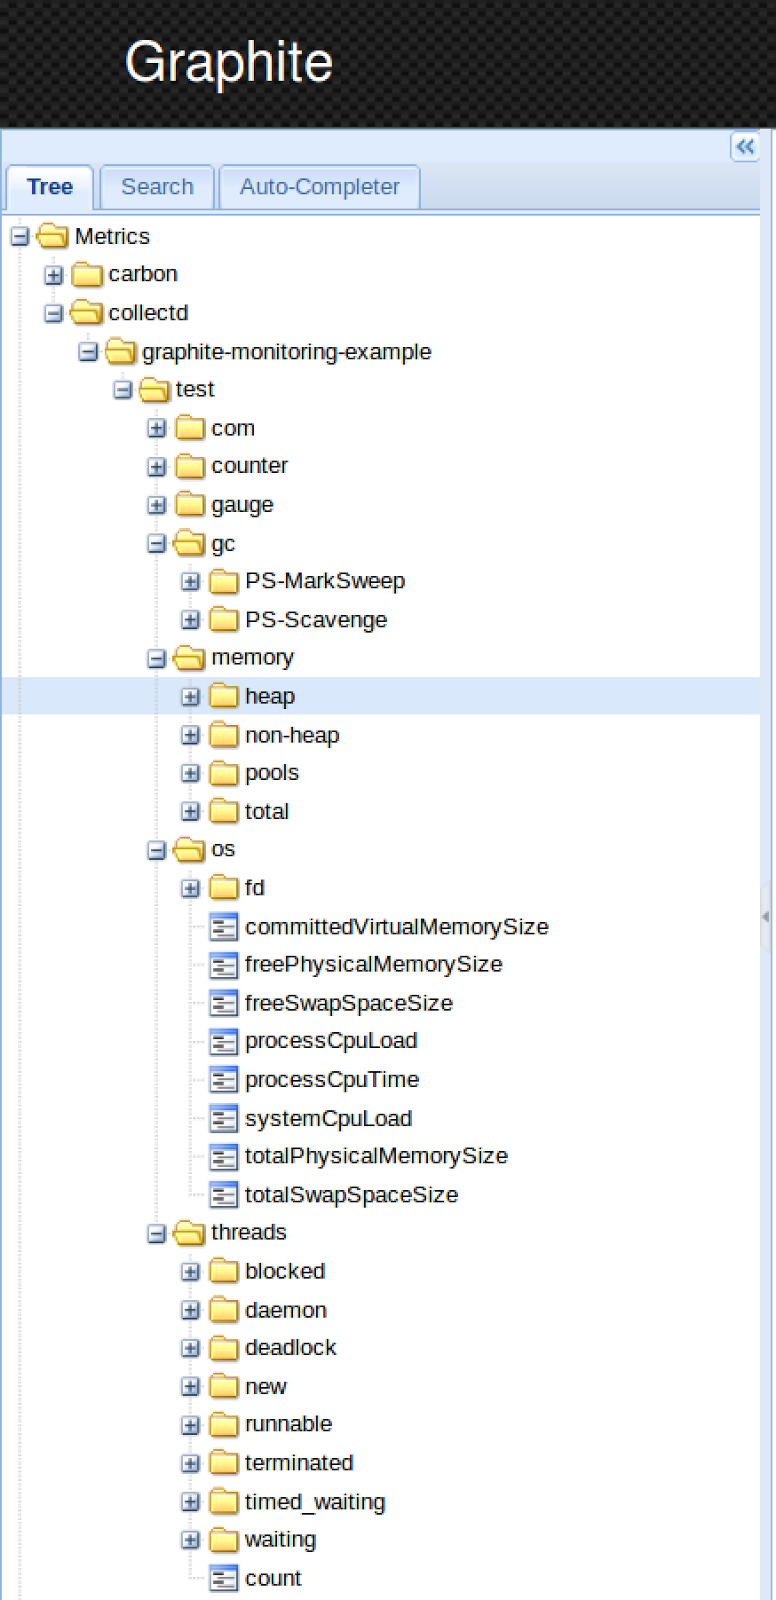The height and width of the screenshot is (1600, 776).
Task: Click the pools folder icon
Action: [x=224, y=773]
